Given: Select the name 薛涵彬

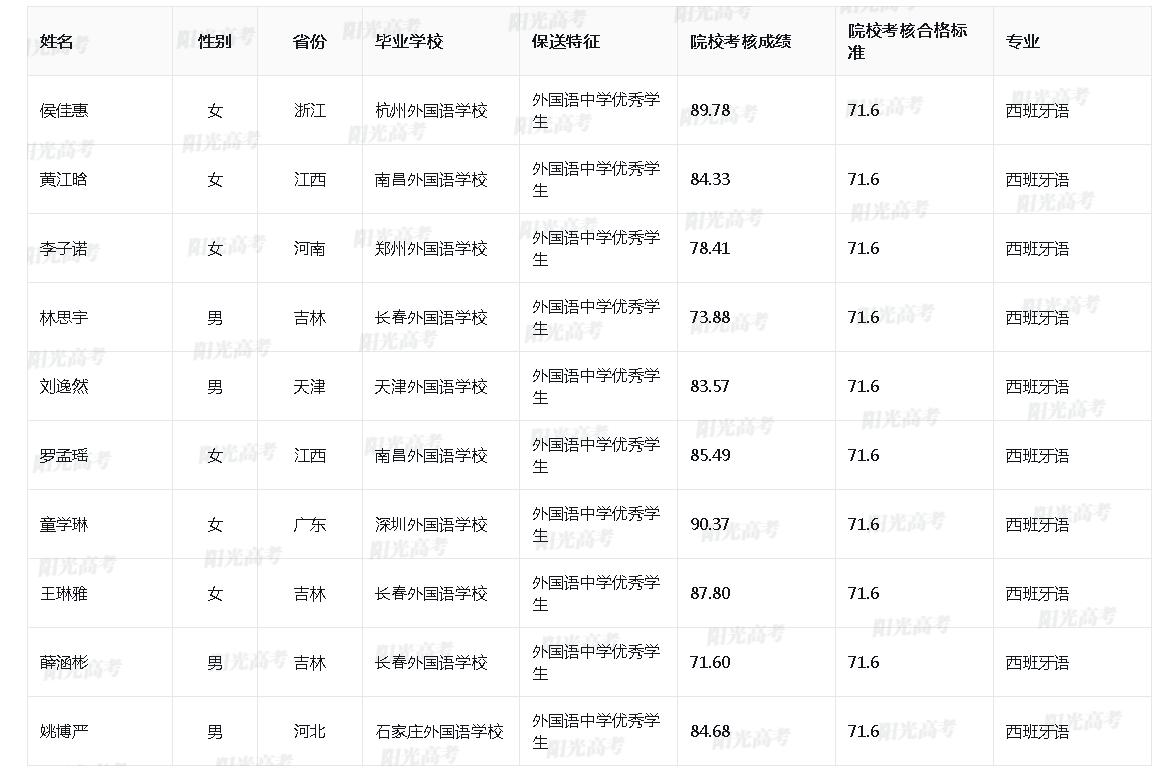Looking at the screenshot, I should (64, 662).
